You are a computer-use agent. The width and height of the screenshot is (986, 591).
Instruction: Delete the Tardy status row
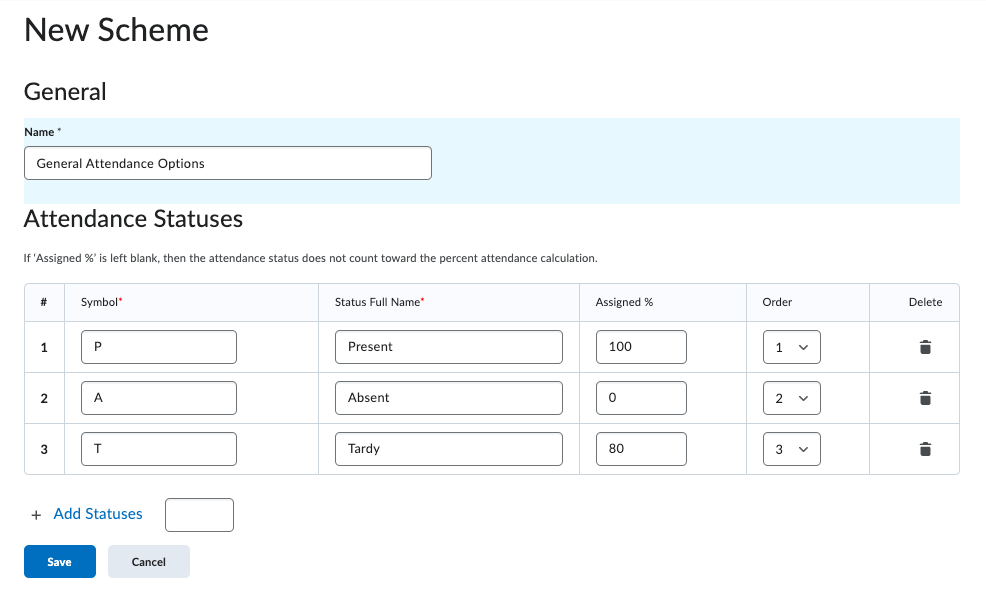point(925,449)
